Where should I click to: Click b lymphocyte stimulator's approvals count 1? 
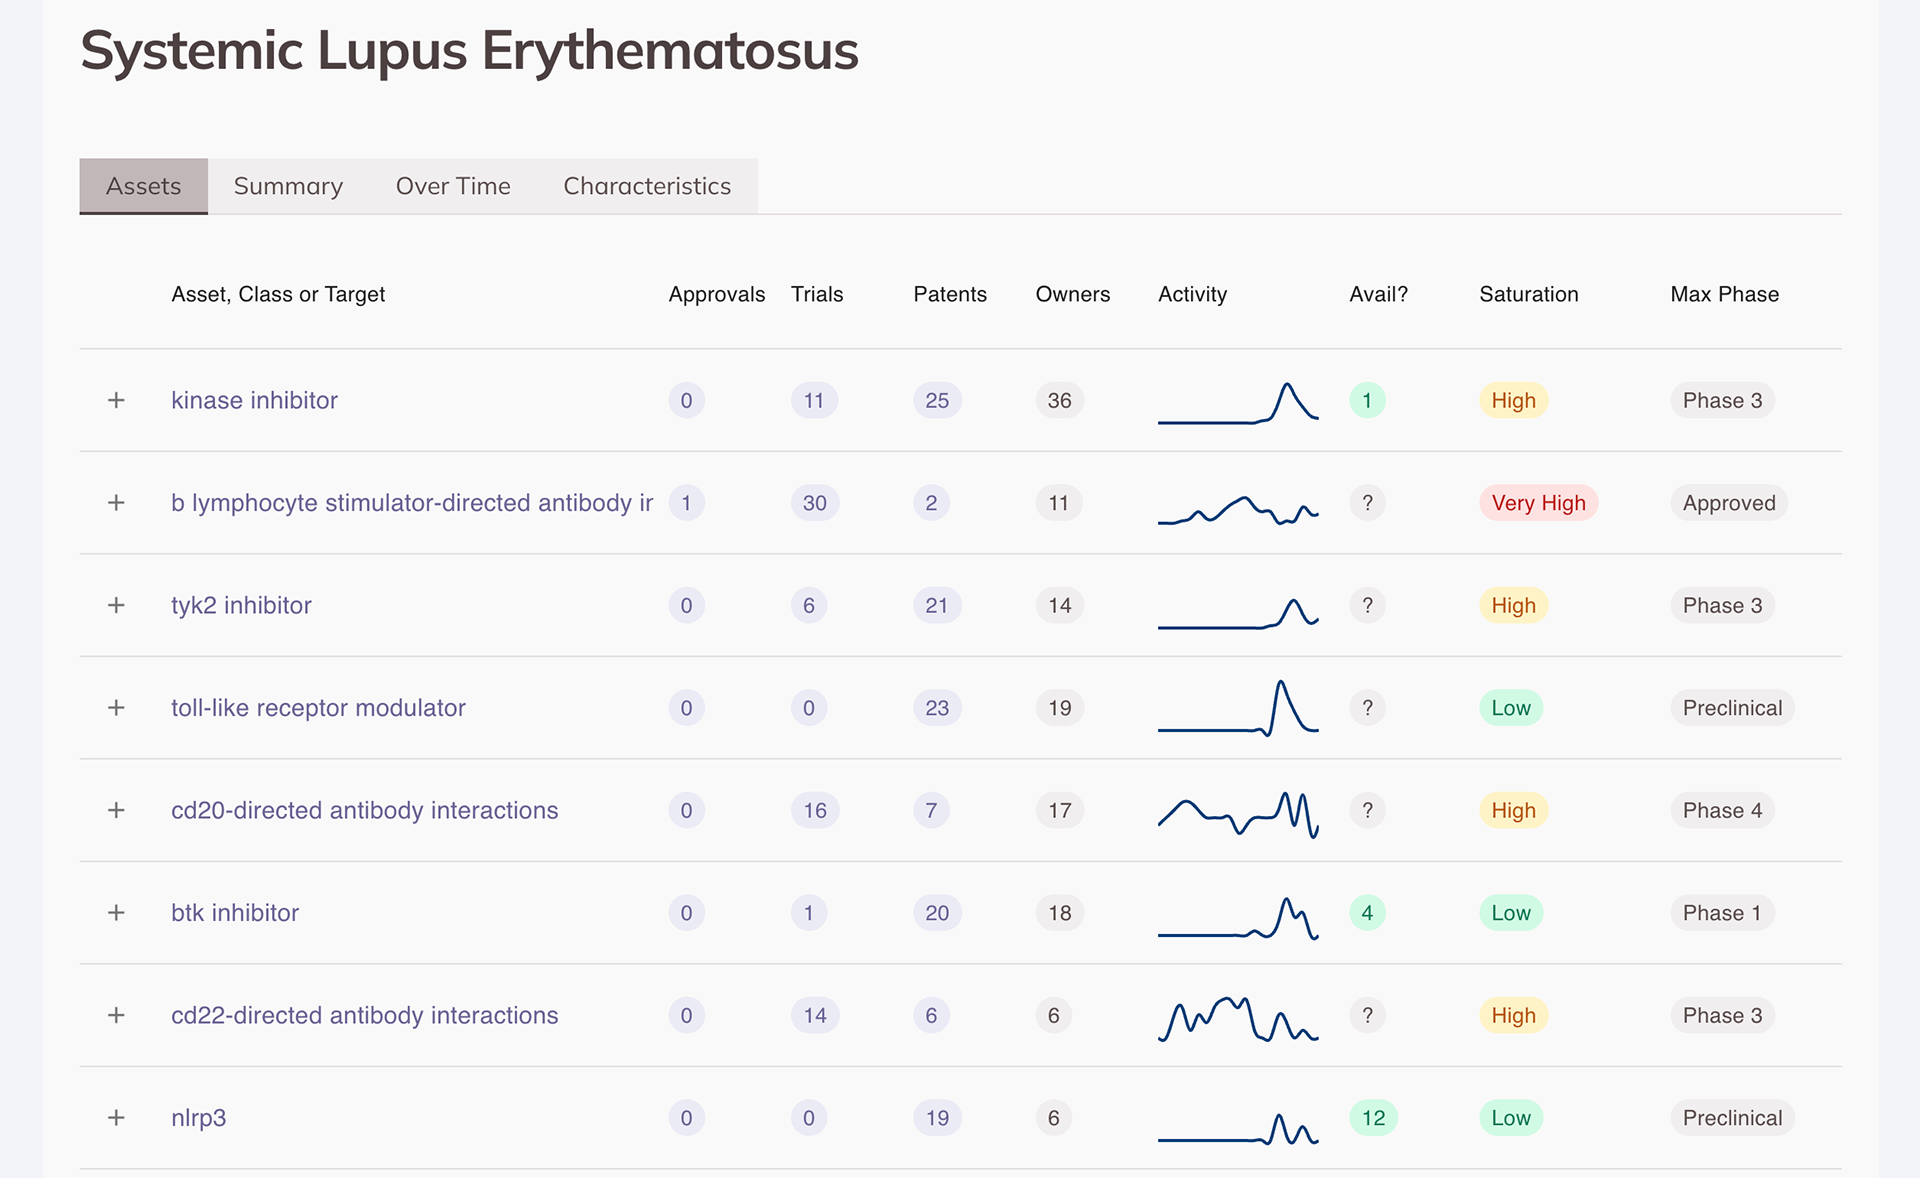pyautogui.click(x=686, y=503)
